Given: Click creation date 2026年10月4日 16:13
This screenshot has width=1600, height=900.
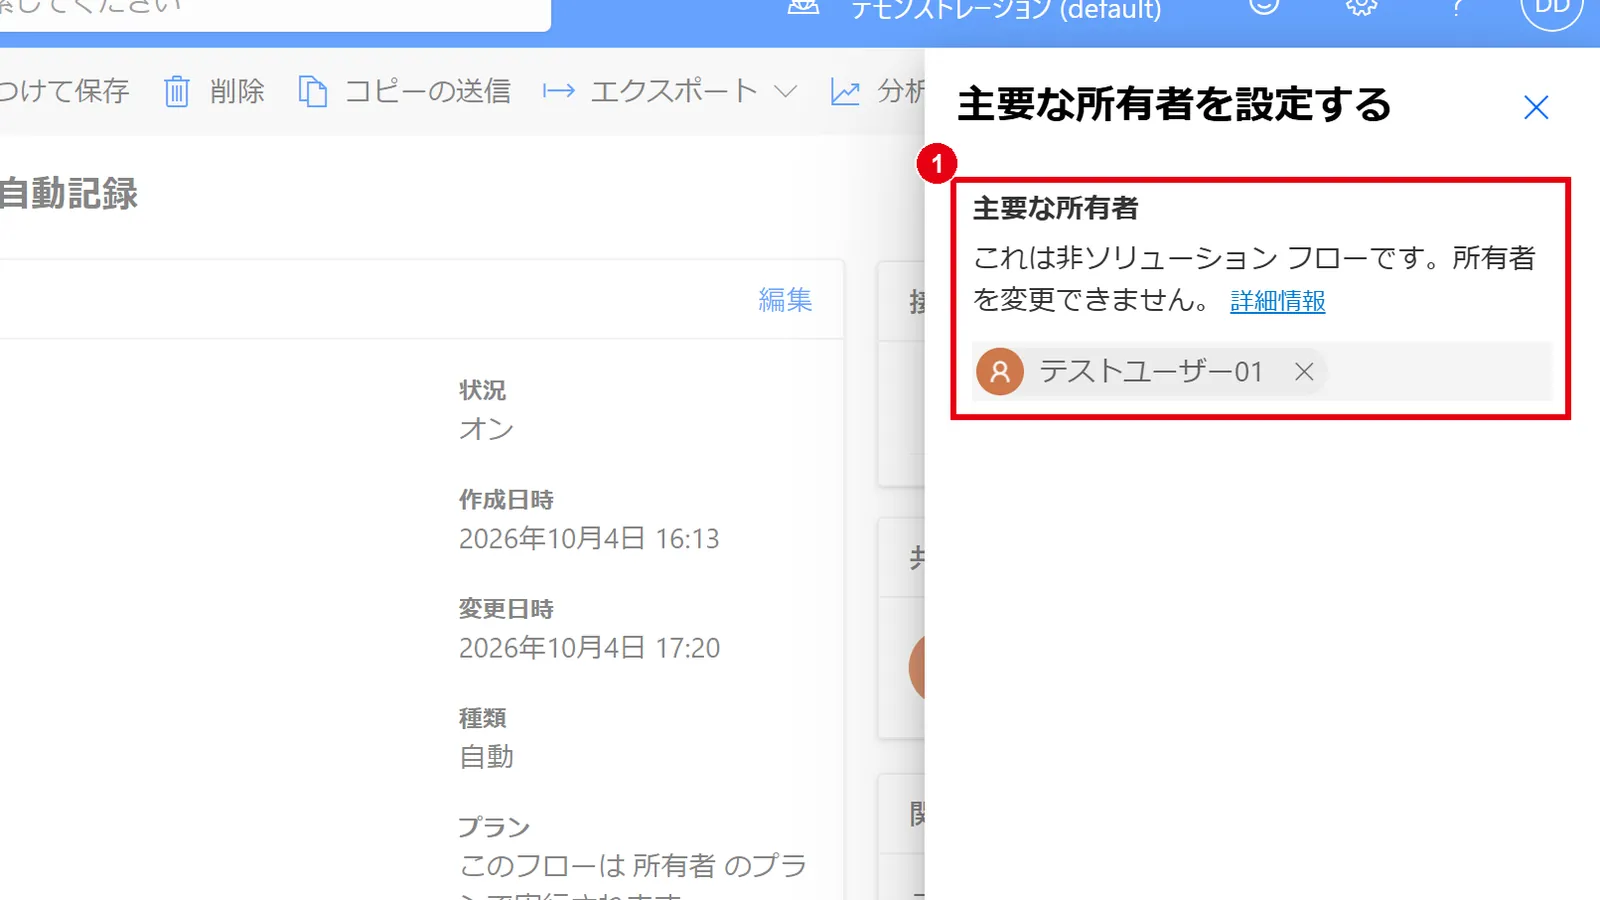Looking at the screenshot, I should tap(589, 539).
